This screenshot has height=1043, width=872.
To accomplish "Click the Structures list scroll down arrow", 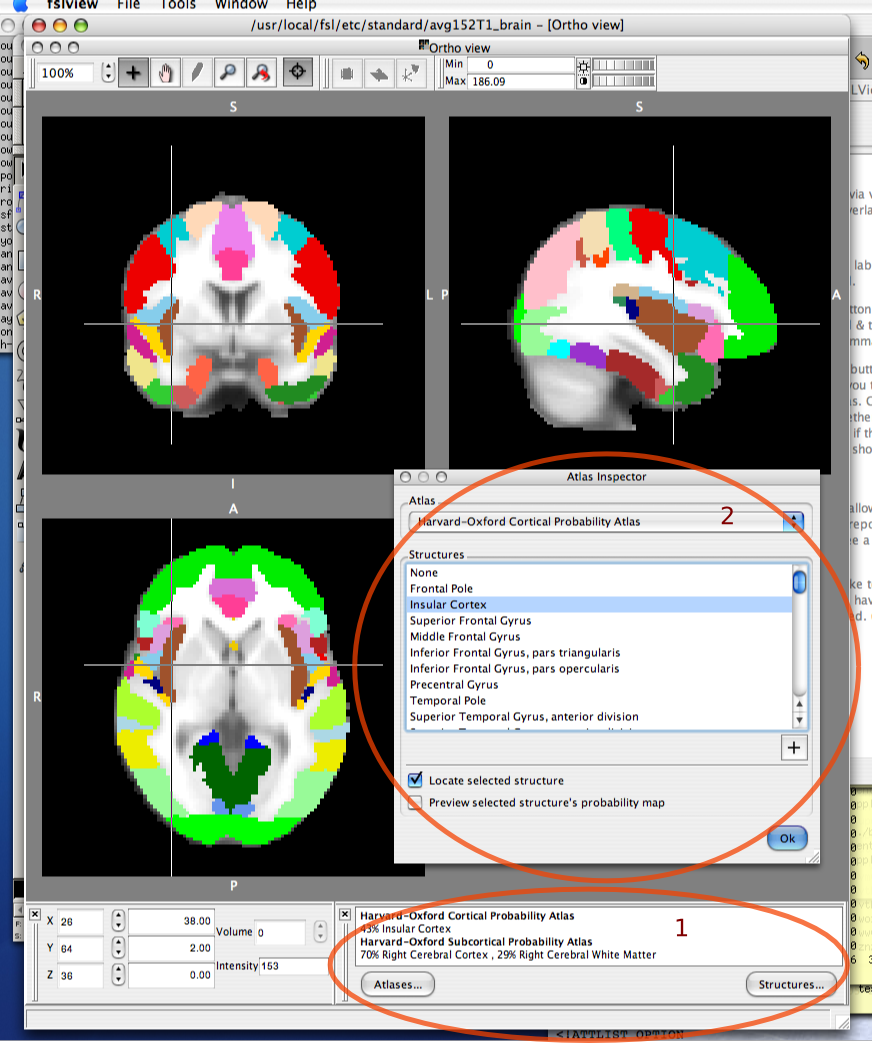I will [799, 720].
